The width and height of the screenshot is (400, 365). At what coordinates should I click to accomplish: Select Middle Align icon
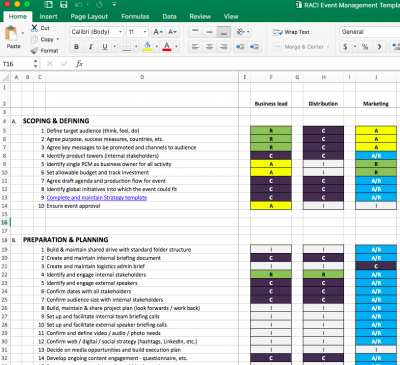pos(209,32)
